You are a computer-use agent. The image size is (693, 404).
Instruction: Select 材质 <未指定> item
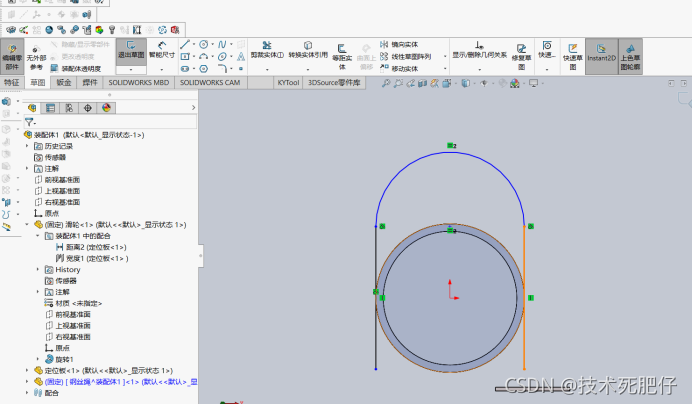tap(73, 303)
